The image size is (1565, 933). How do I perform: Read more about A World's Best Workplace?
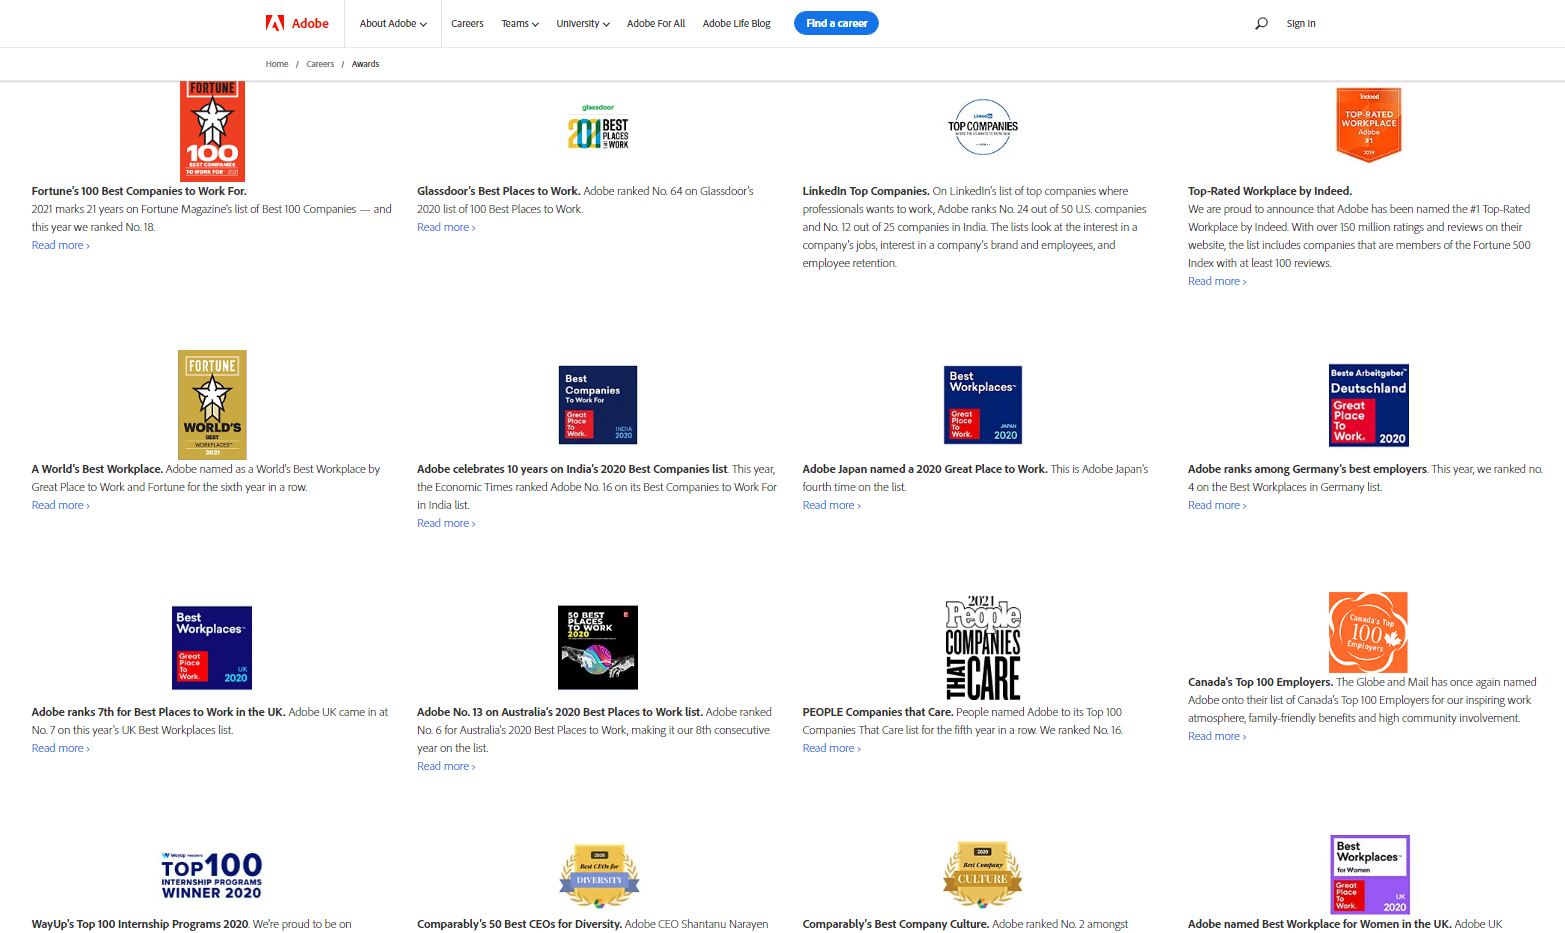click(61, 505)
